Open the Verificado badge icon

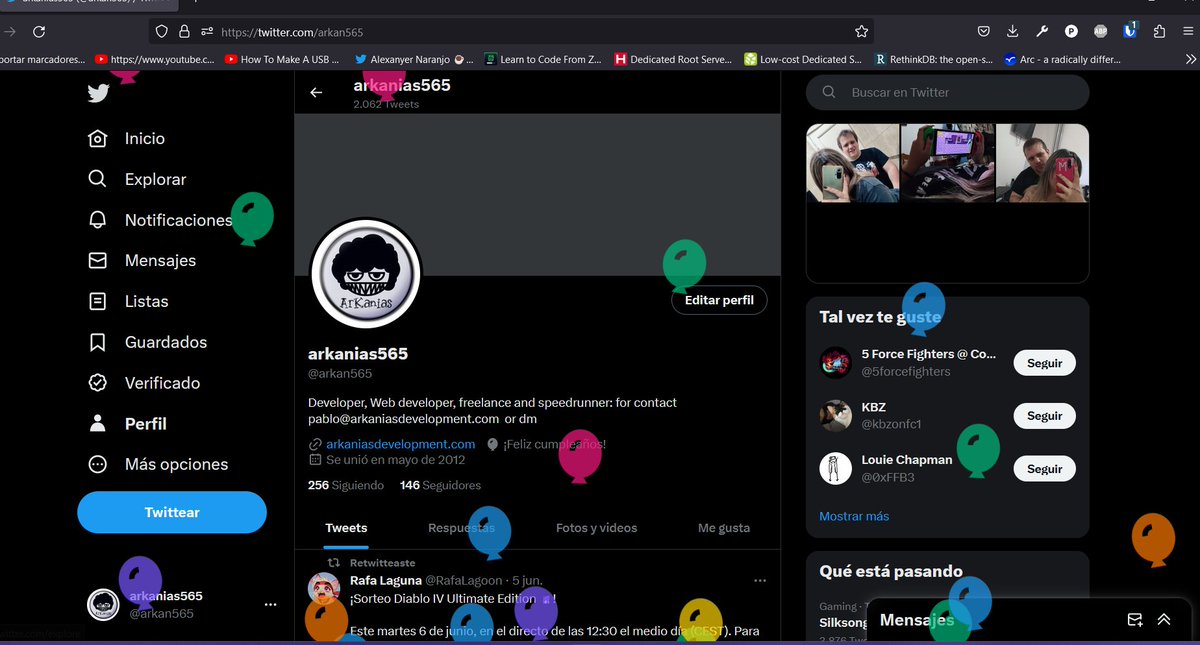pyautogui.click(x=97, y=383)
